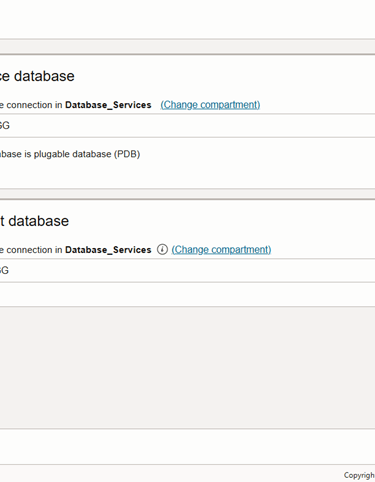Click bold Database_Services in target section
The height and width of the screenshot is (482, 375).
[108, 250]
